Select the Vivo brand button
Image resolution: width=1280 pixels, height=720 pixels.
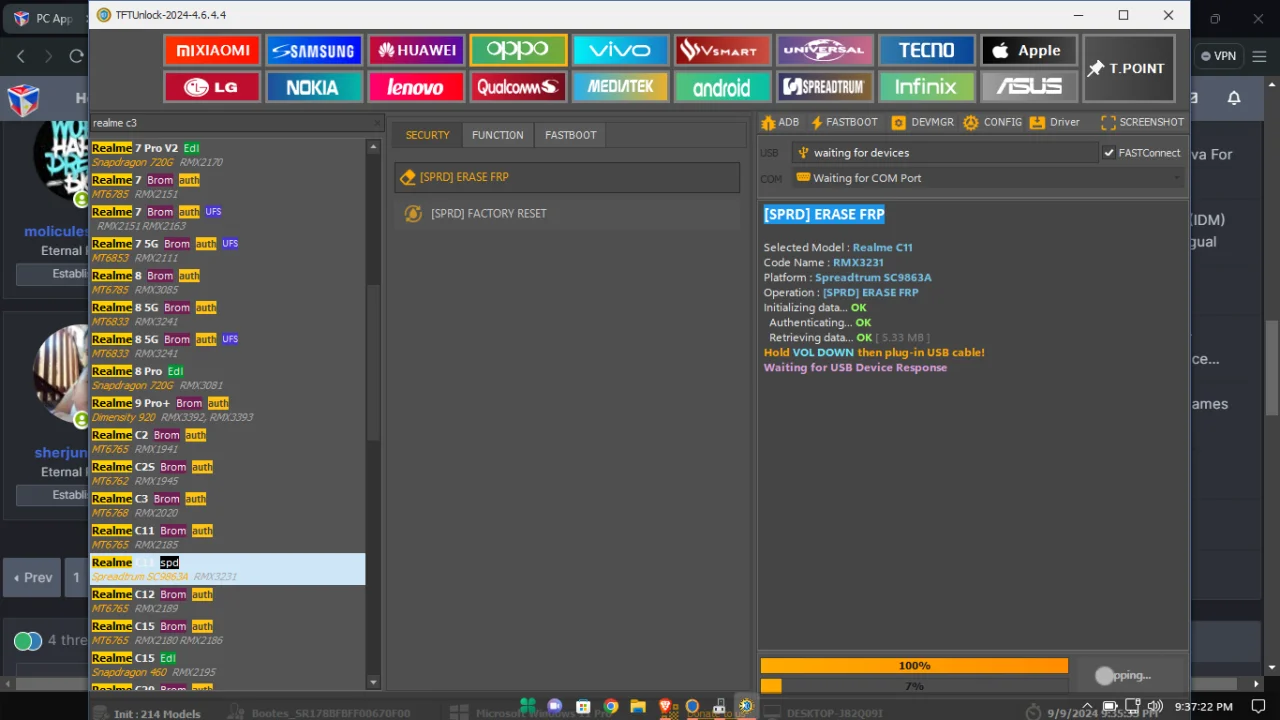click(620, 50)
